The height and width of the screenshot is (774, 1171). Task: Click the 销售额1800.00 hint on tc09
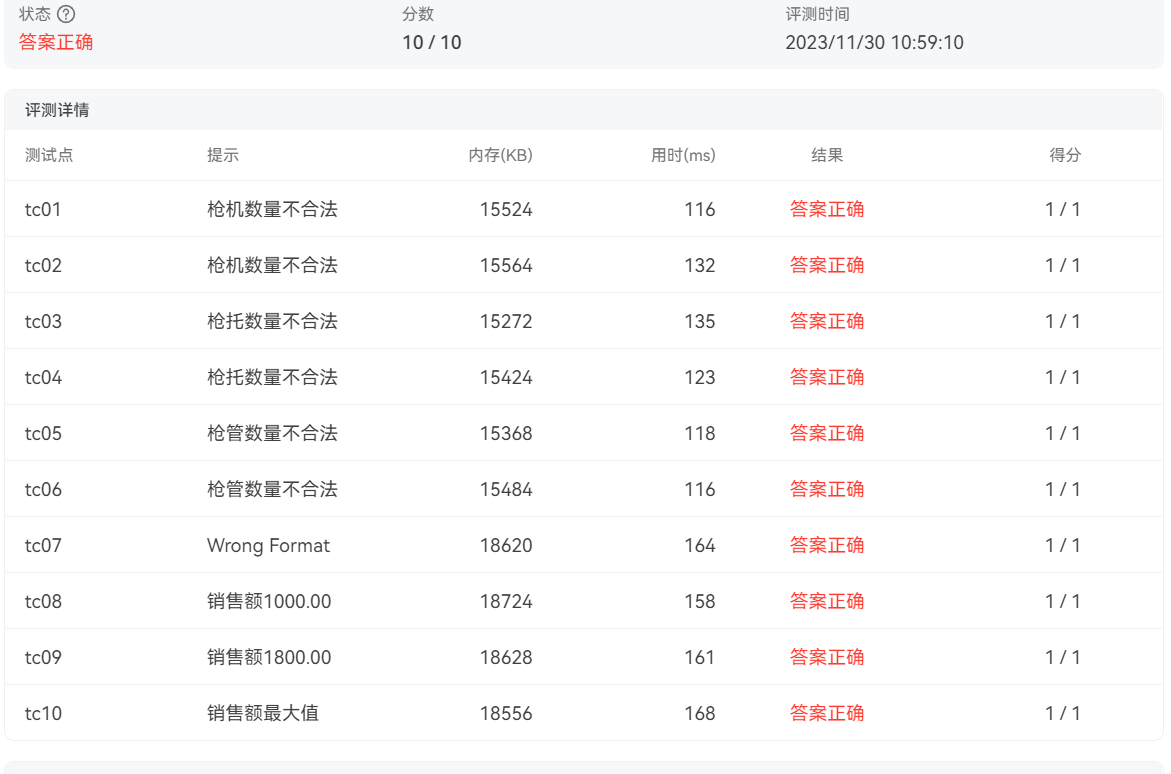click(269, 657)
